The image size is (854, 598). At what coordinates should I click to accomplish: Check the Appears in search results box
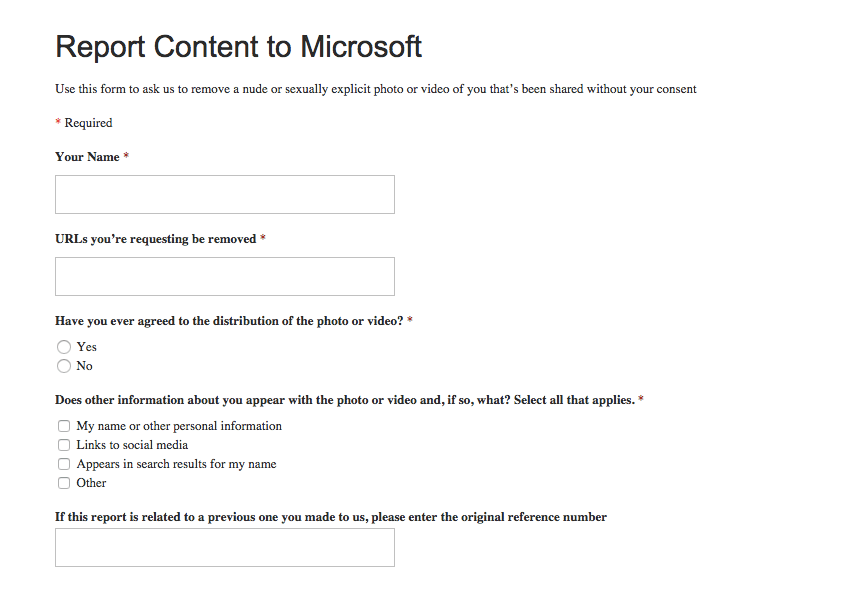click(x=64, y=464)
